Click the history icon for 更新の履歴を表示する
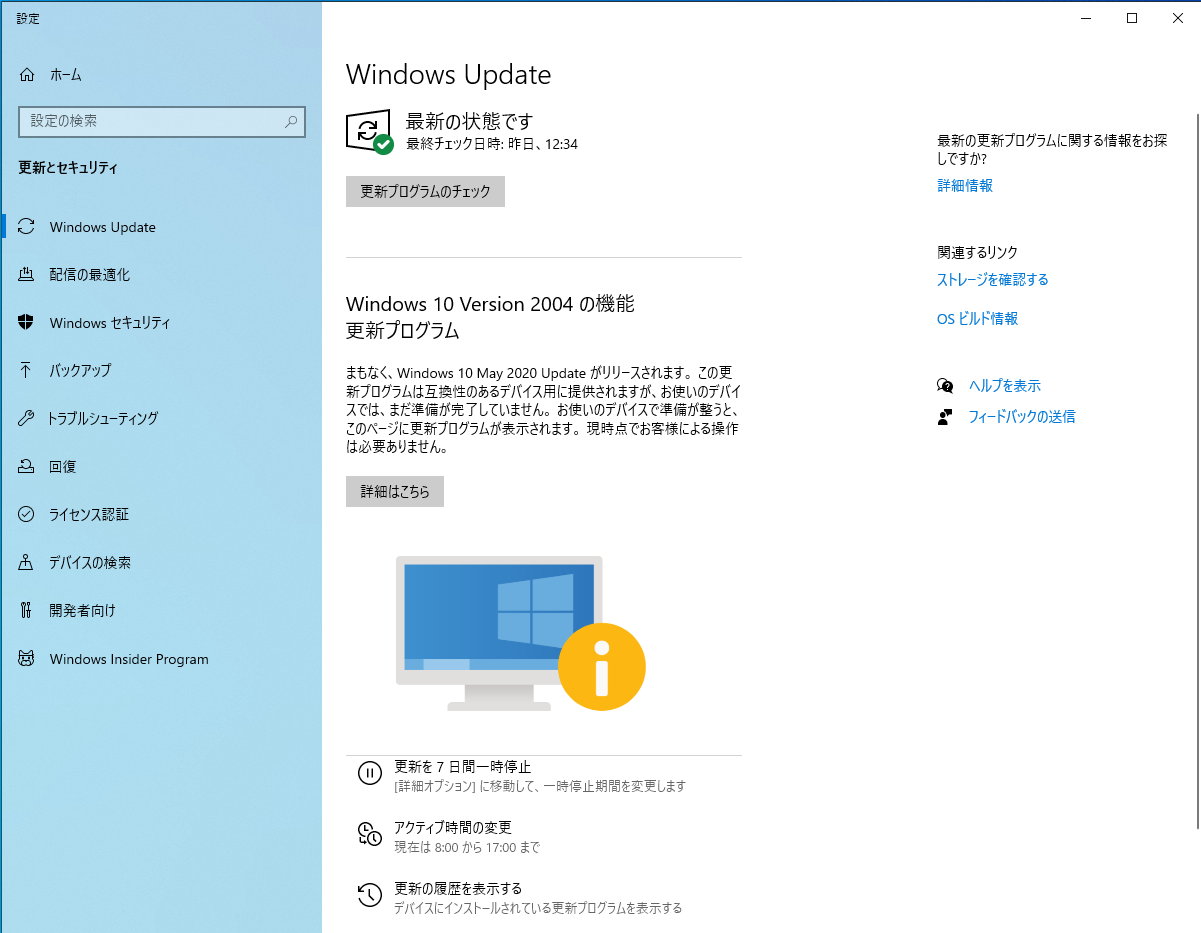This screenshot has height=933, width=1201. coord(369,894)
